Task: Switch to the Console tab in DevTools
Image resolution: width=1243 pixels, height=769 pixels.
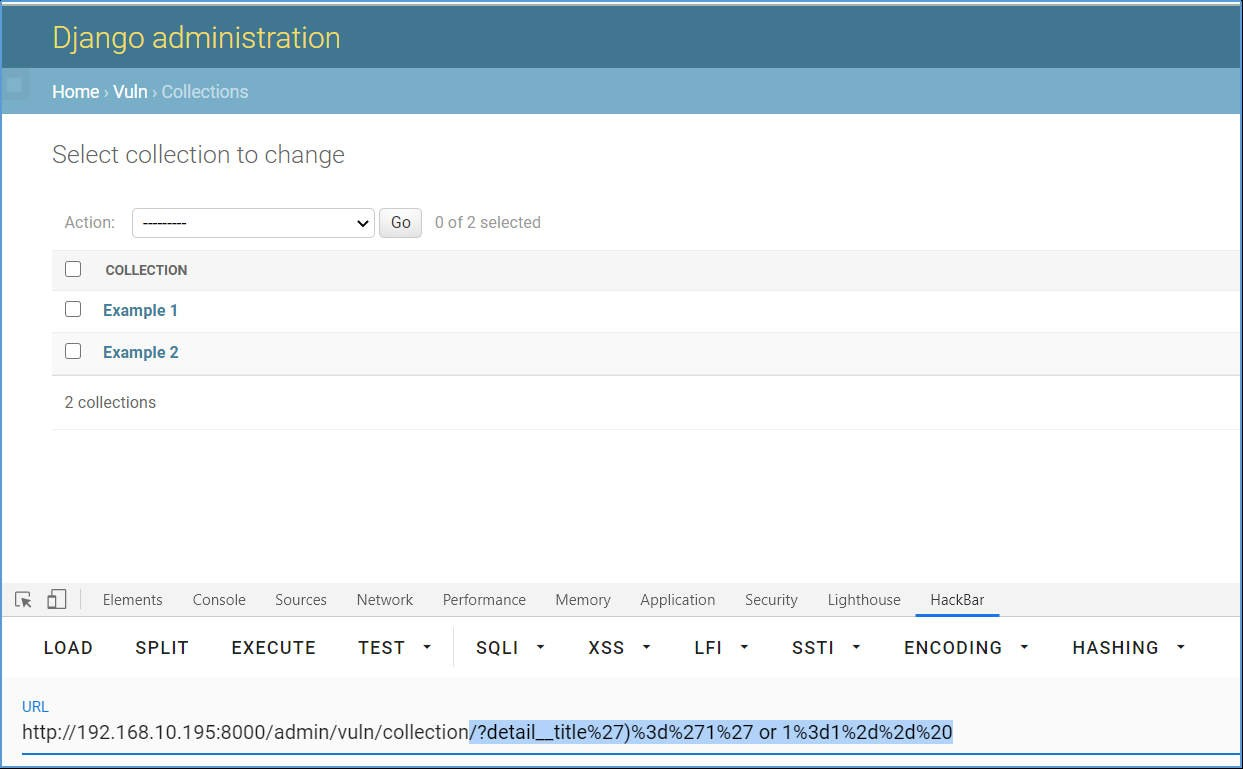Action: 218,599
